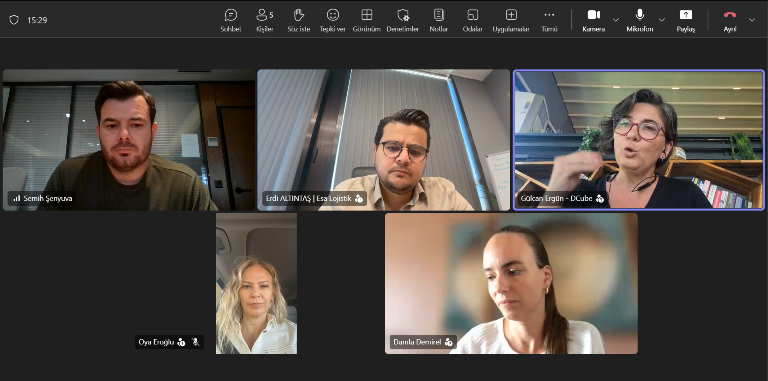
Task: Open the Notlar meeting notes
Action: pyautogui.click(x=439, y=20)
